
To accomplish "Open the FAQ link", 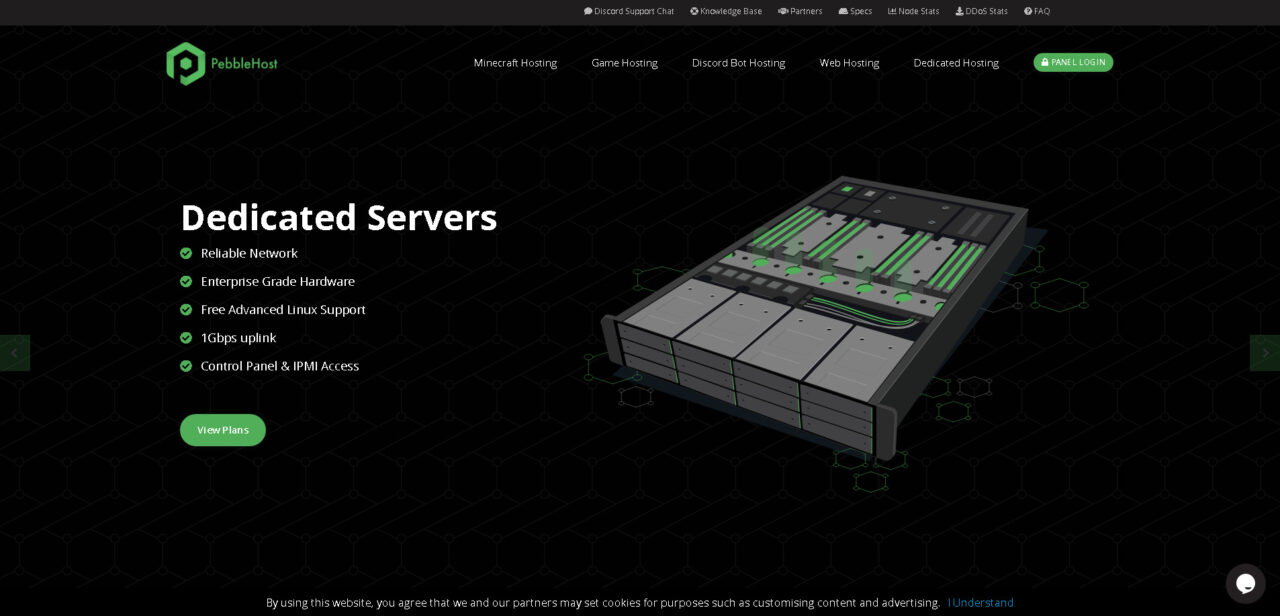I will (x=1037, y=11).
